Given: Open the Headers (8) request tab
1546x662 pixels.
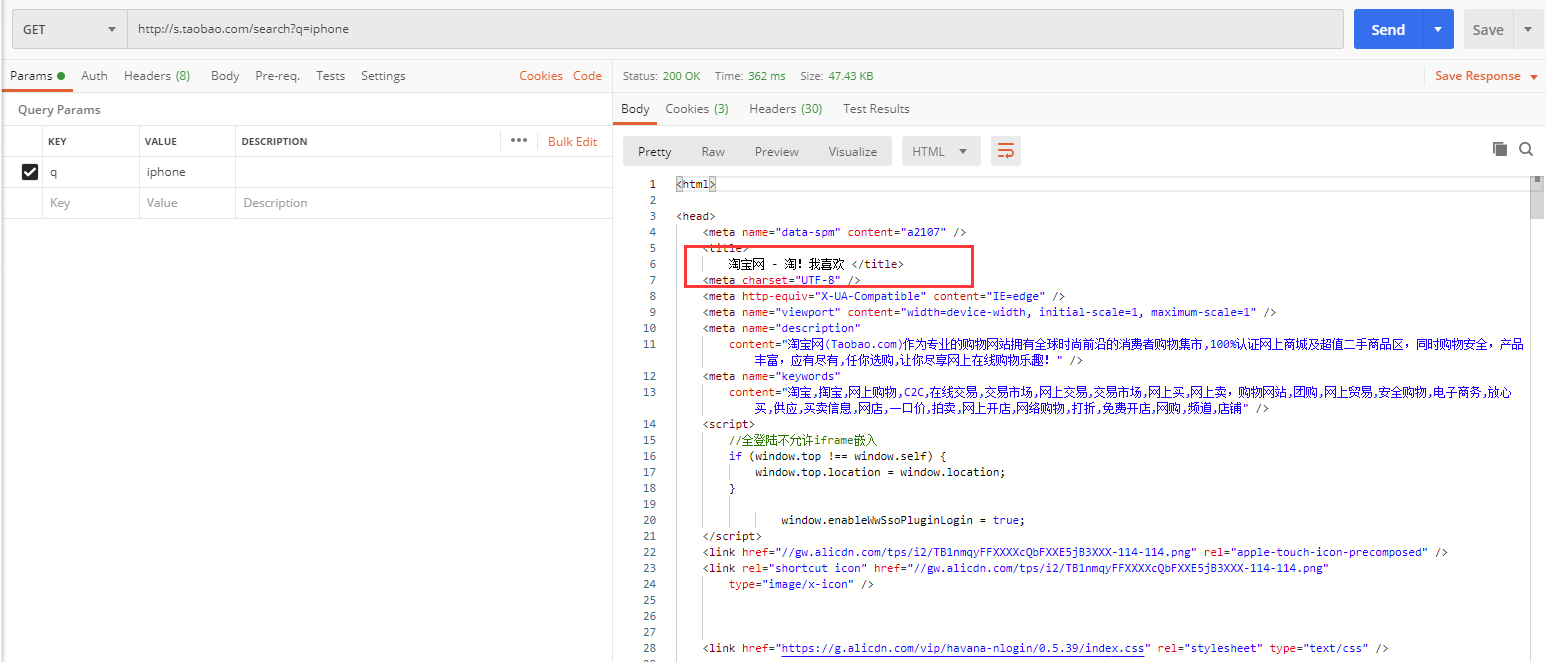Looking at the screenshot, I should [x=157, y=76].
